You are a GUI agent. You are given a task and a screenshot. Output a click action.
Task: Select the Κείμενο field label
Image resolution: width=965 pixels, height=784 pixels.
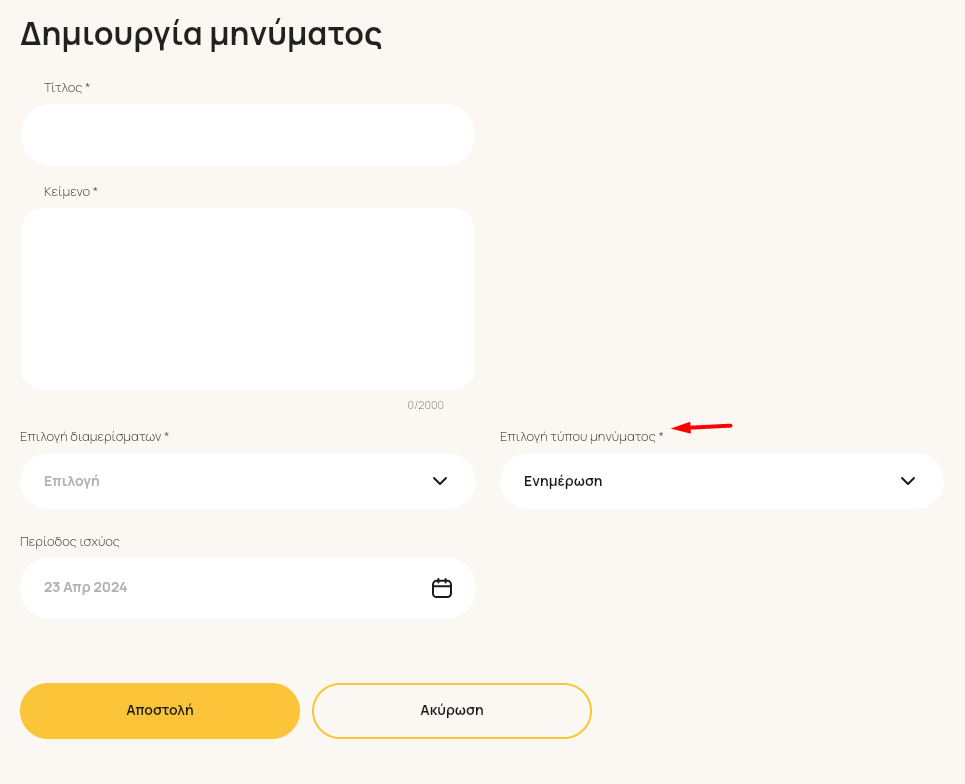[71, 191]
